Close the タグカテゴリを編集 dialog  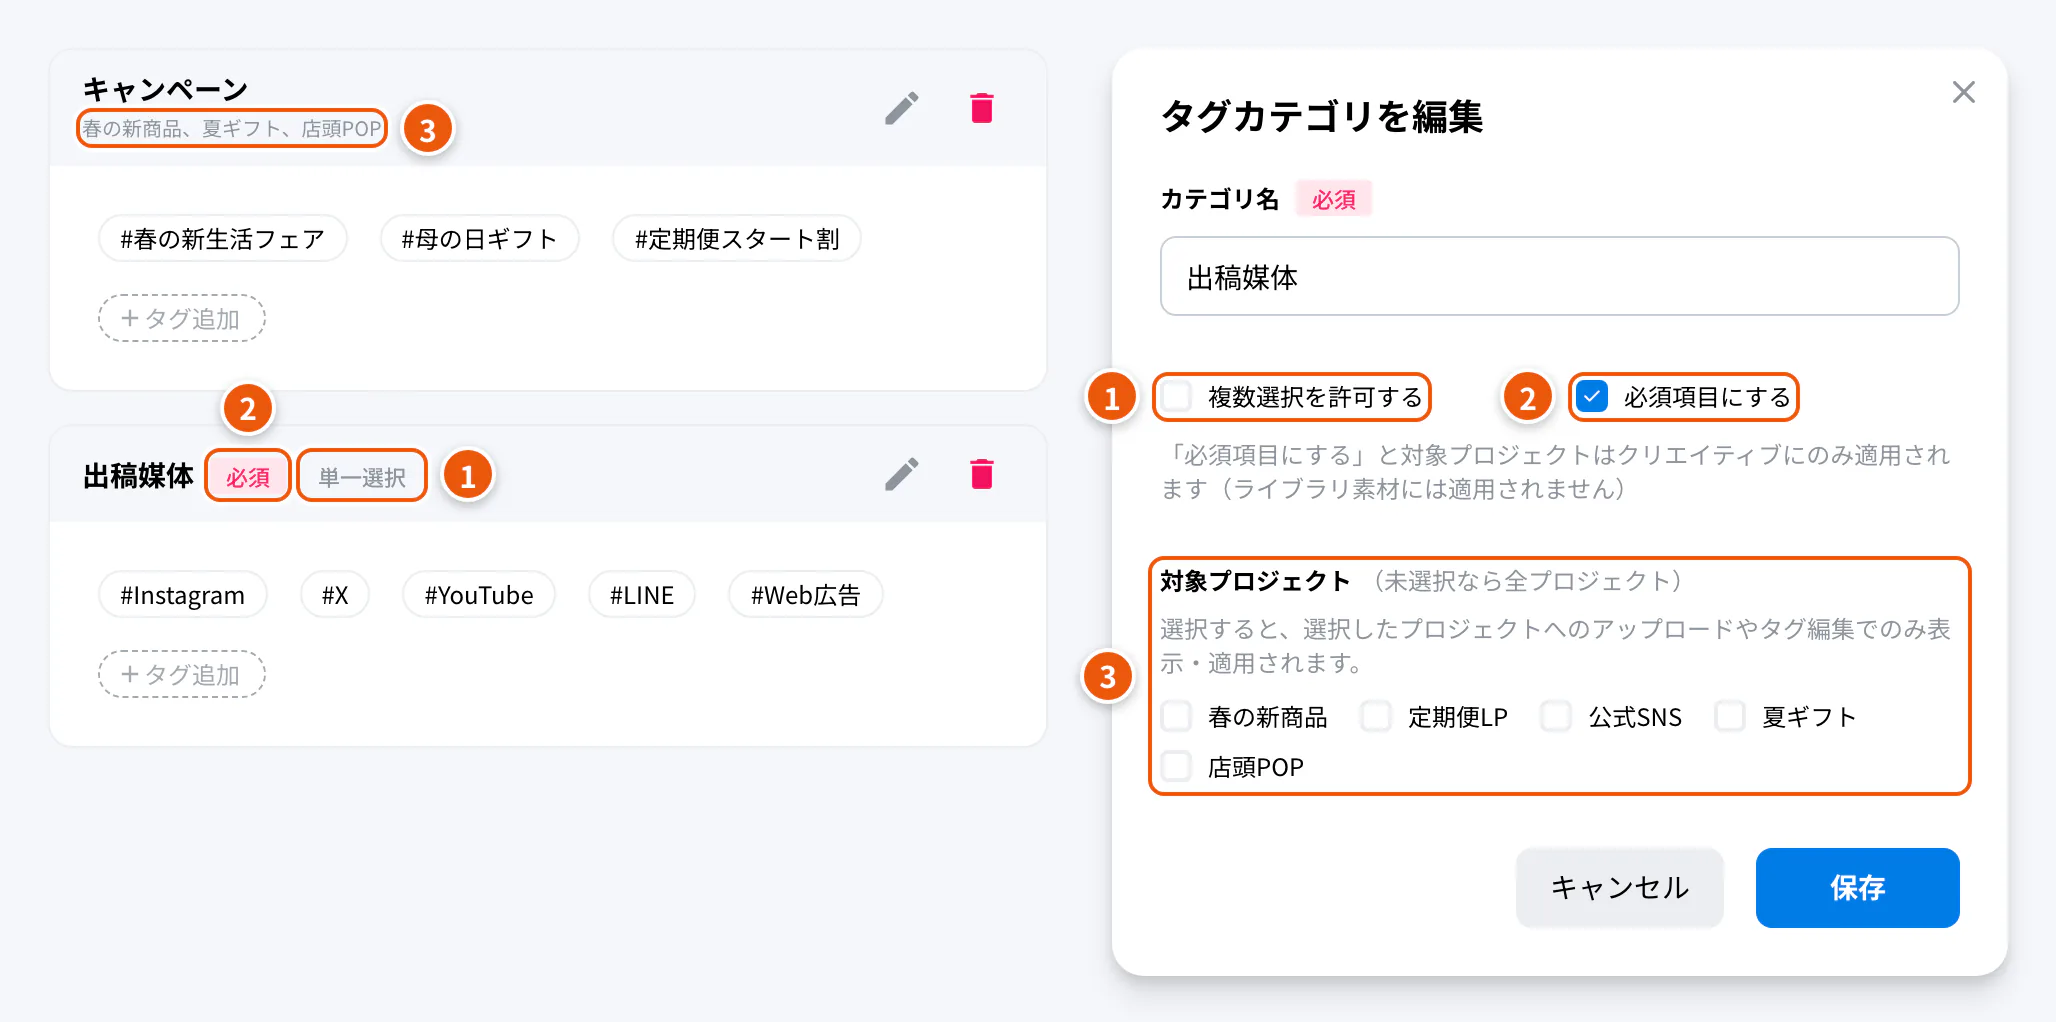(x=1963, y=92)
